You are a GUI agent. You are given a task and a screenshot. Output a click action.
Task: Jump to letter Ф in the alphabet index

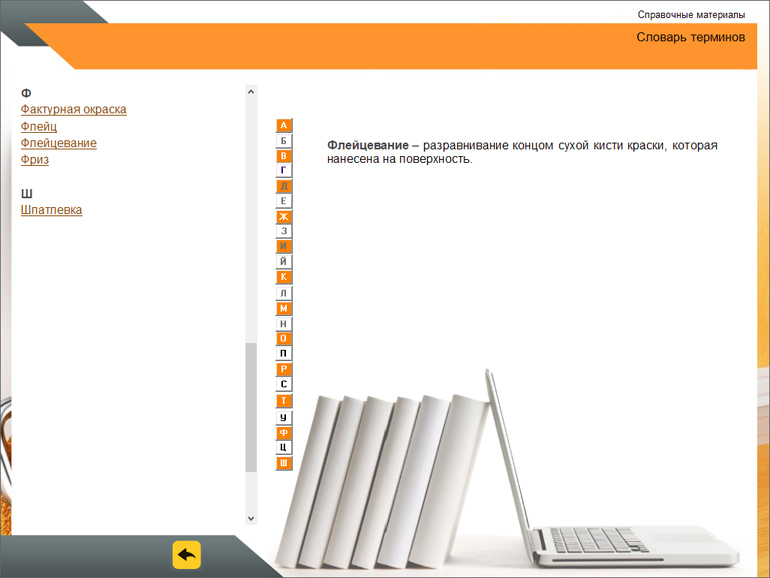[x=284, y=432]
